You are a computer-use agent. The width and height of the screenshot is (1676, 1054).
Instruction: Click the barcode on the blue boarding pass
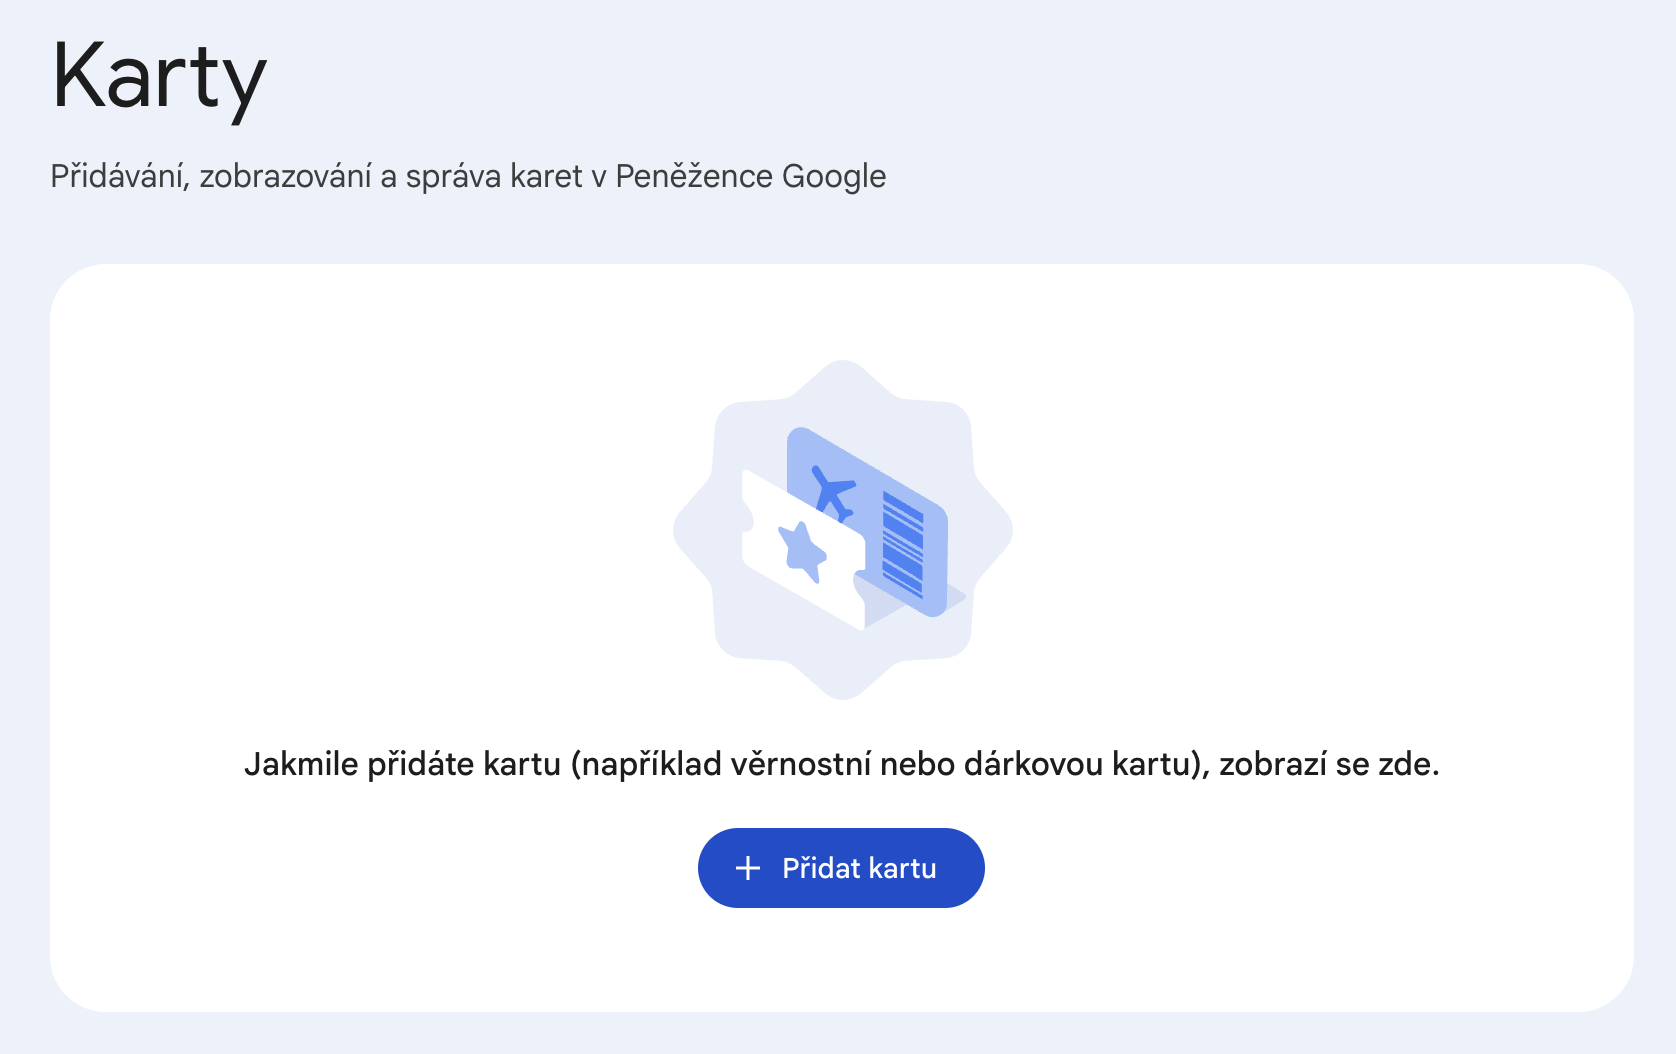(x=903, y=544)
